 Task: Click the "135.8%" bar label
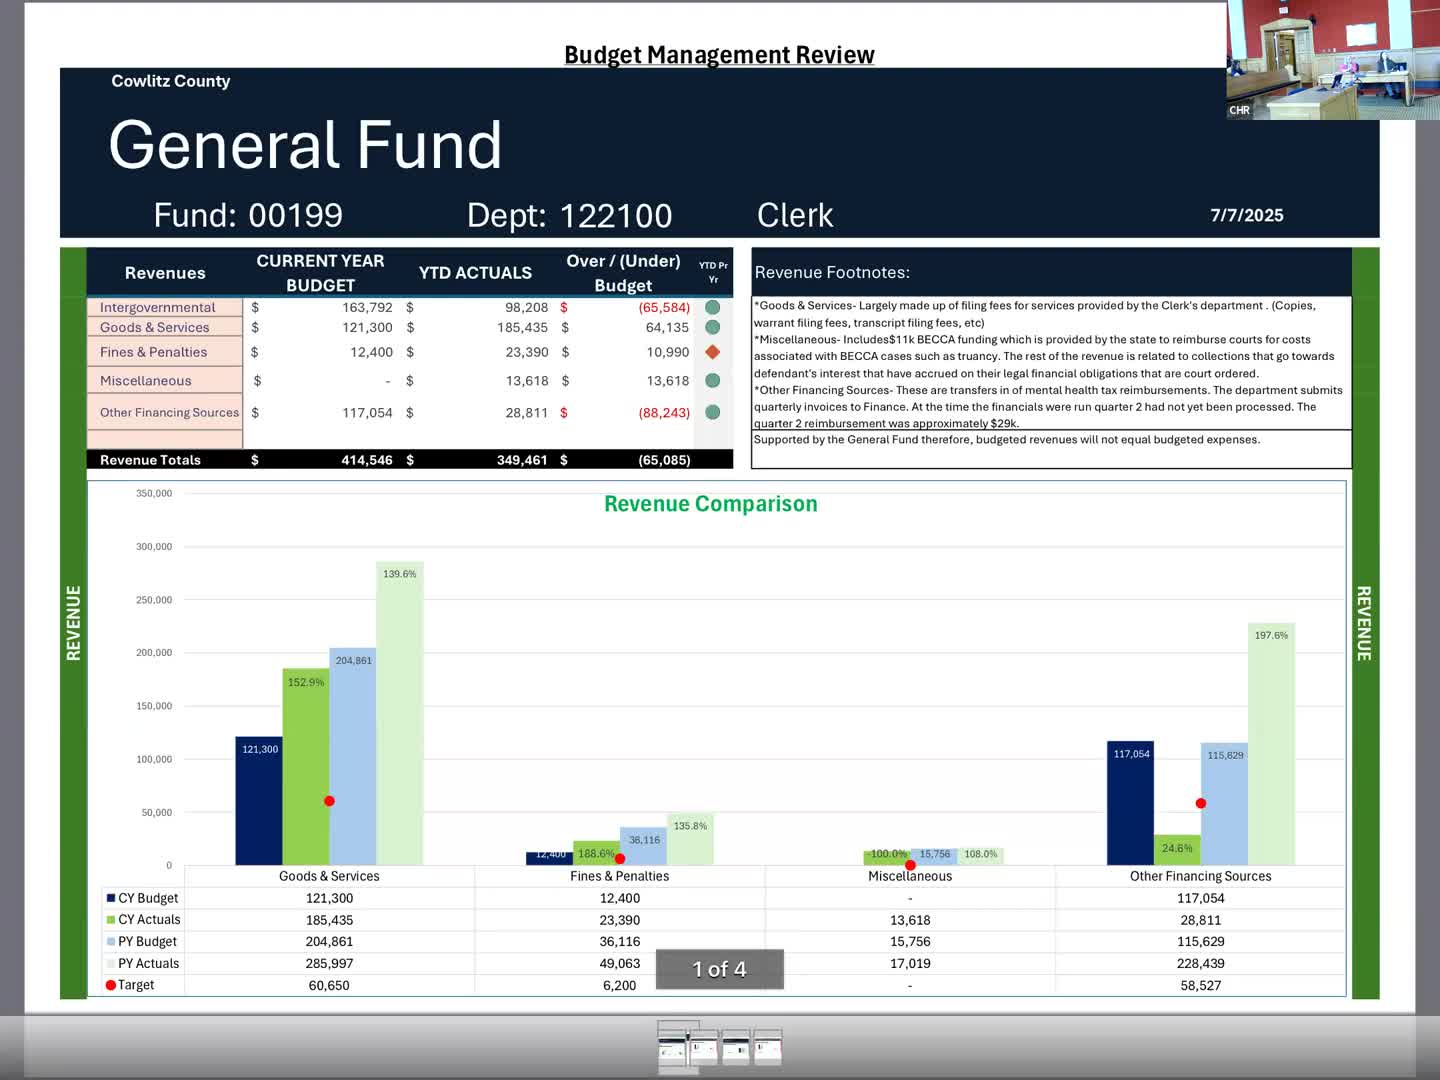[x=690, y=826]
